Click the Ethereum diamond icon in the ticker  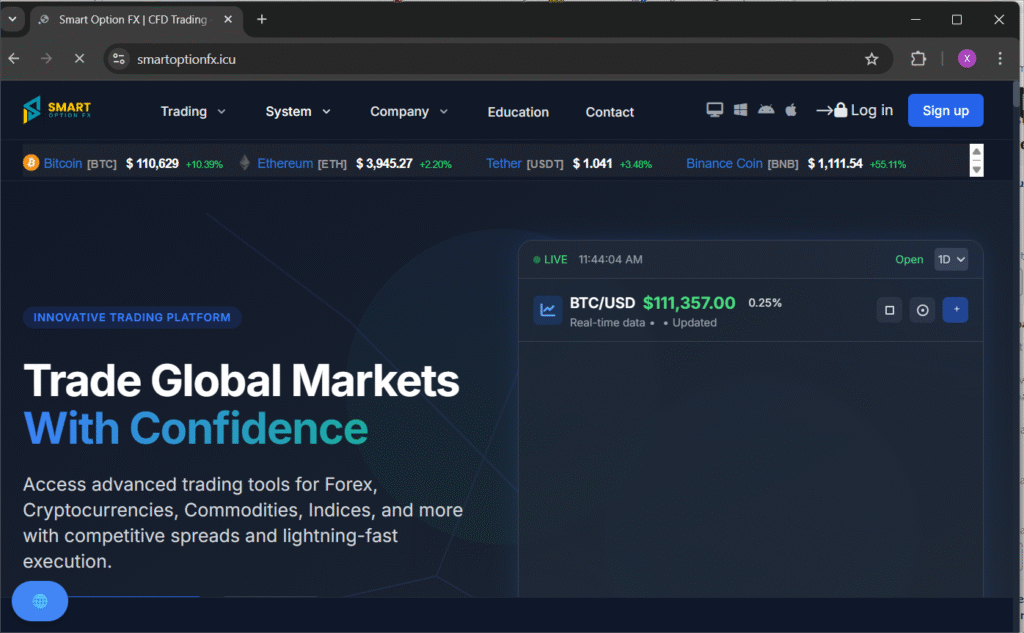tap(242, 163)
